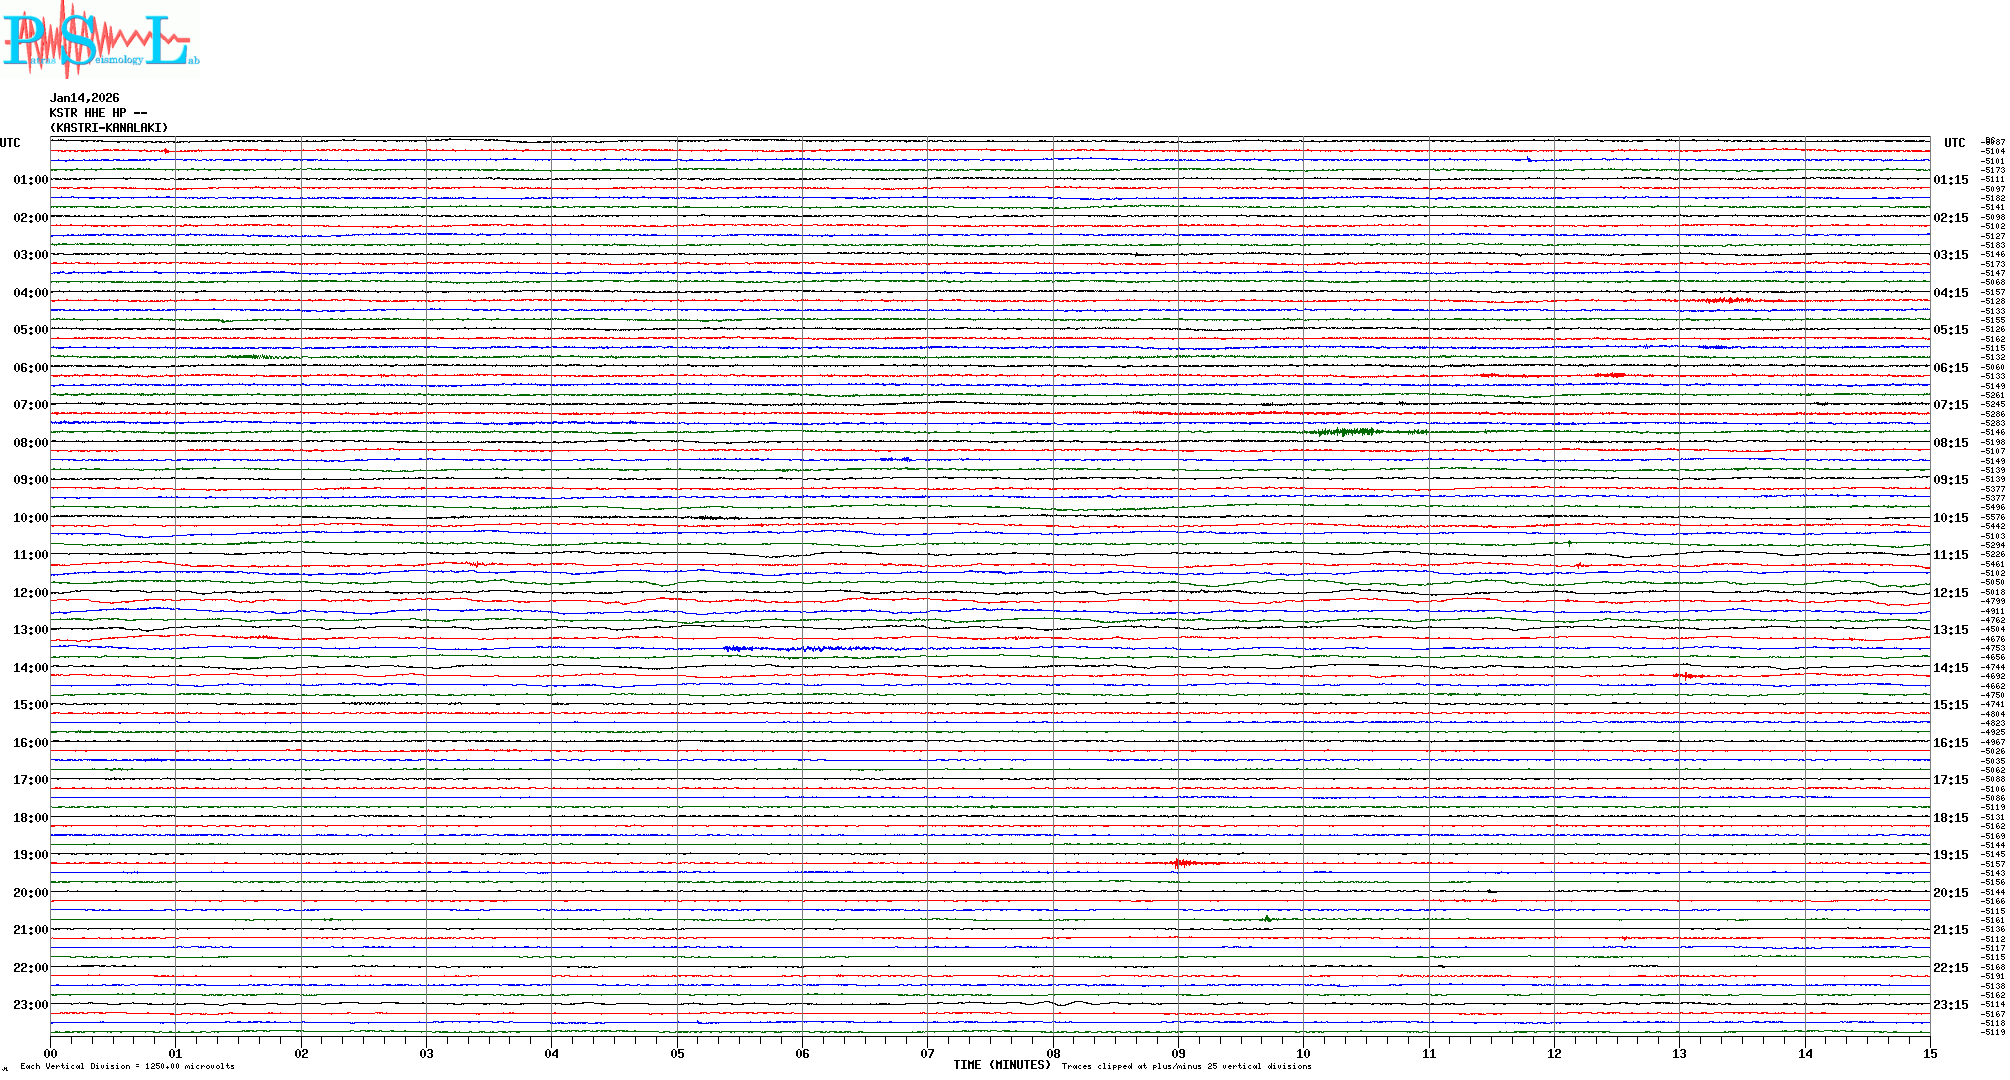Select the 12:00 hour label on left
Image resolution: width=2010 pixels, height=1080 pixels.
30,593
